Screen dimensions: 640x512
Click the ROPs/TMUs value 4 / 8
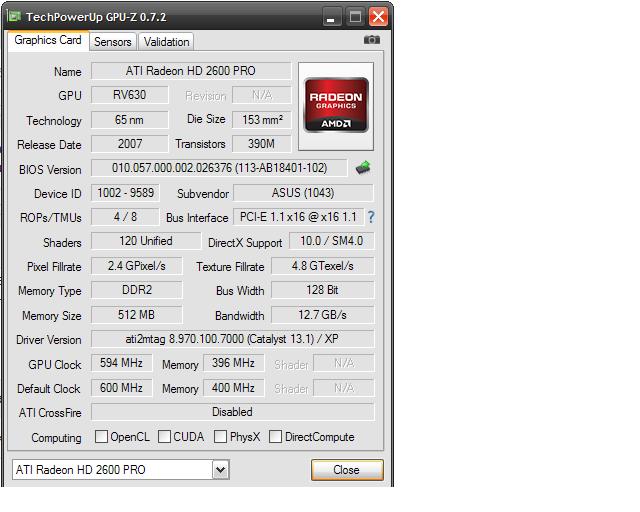(x=125, y=217)
